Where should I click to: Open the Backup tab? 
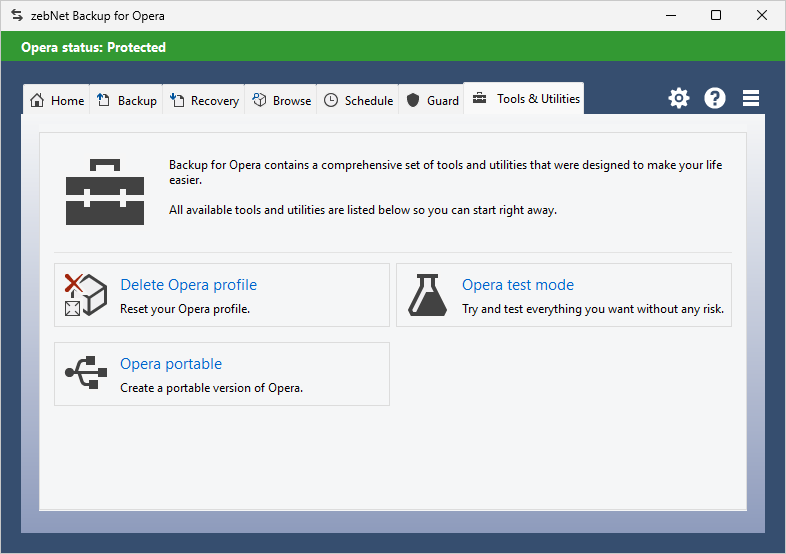pos(127,100)
